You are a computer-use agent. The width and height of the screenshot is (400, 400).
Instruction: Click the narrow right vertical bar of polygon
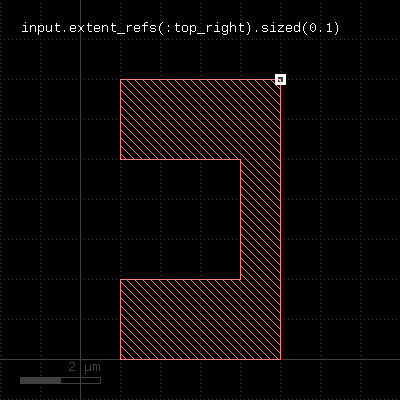(x=261, y=219)
